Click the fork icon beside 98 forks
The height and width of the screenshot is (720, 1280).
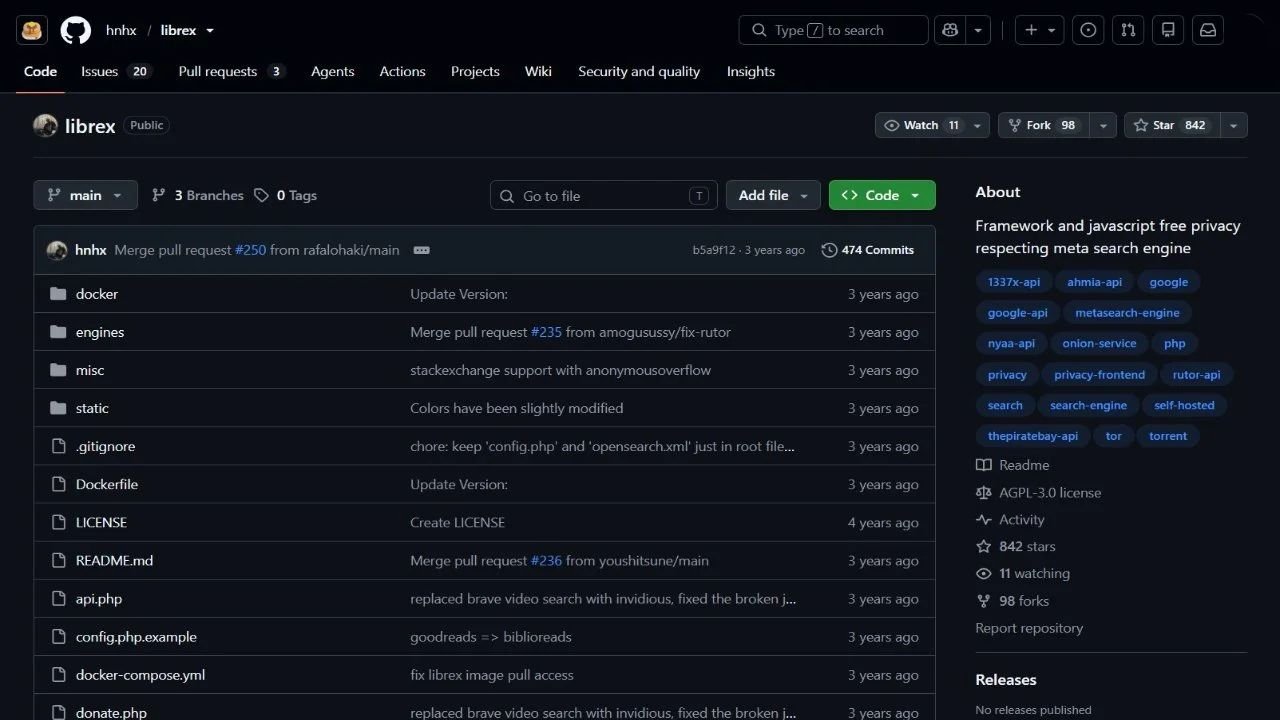pos(984,600)
